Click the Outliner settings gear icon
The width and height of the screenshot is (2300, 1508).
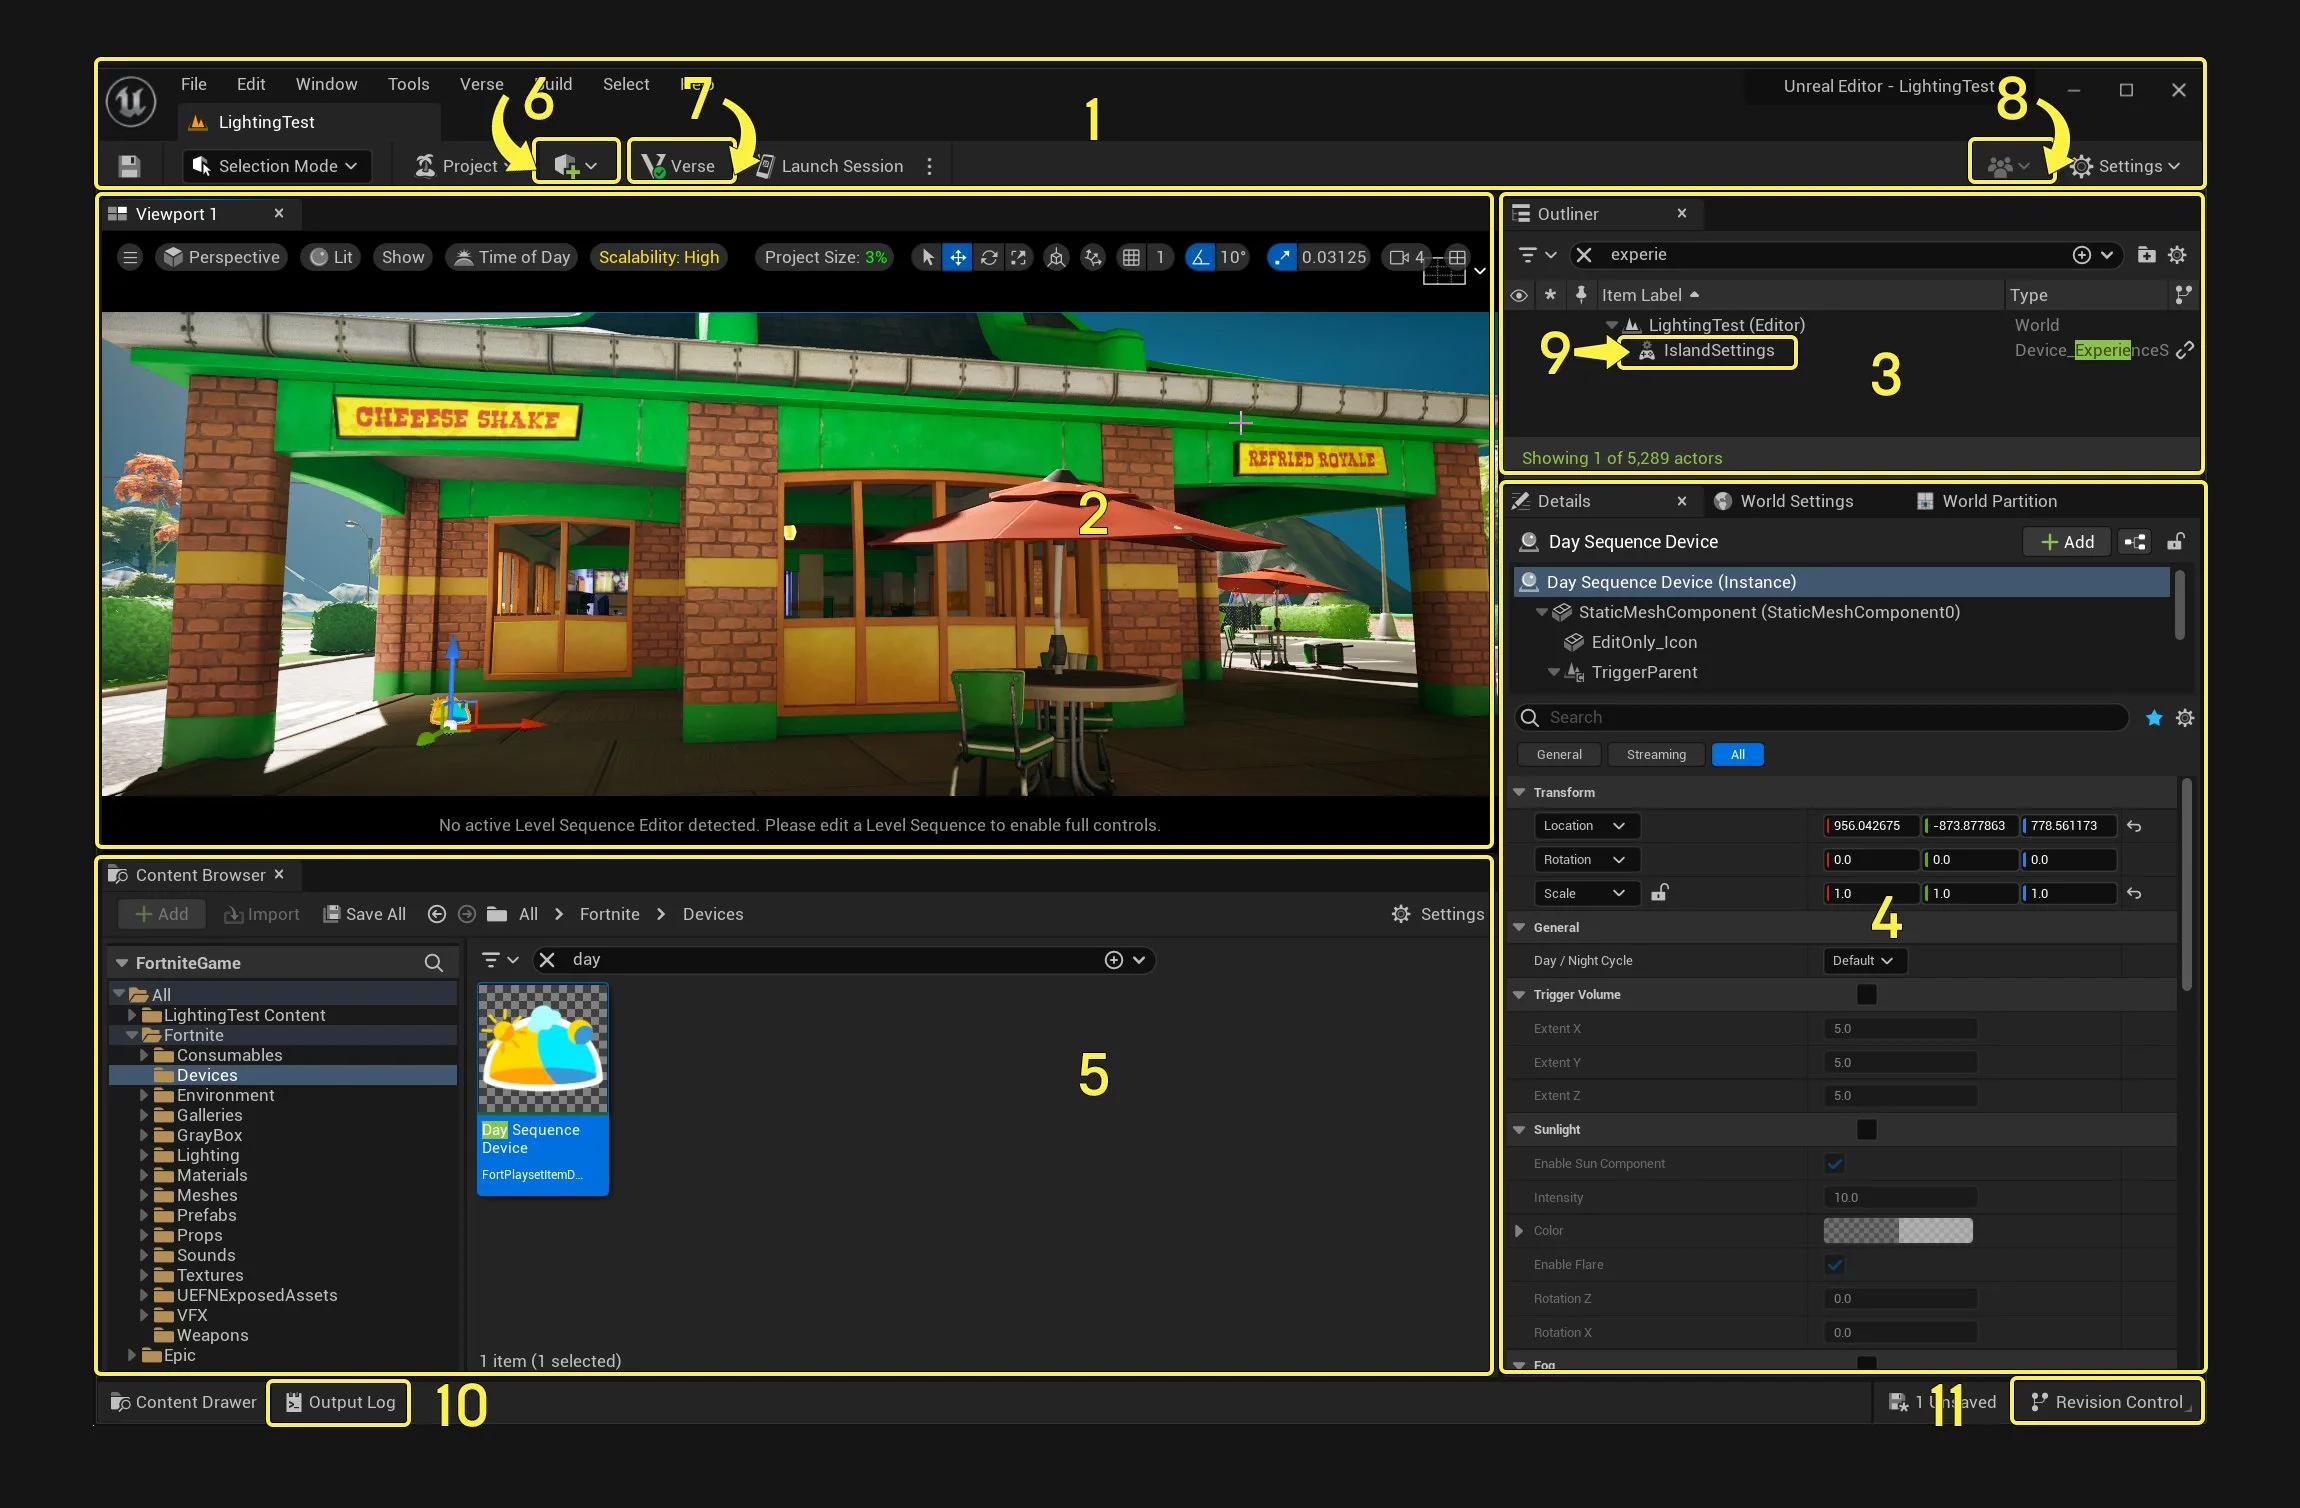click(x=2177, y=255)
